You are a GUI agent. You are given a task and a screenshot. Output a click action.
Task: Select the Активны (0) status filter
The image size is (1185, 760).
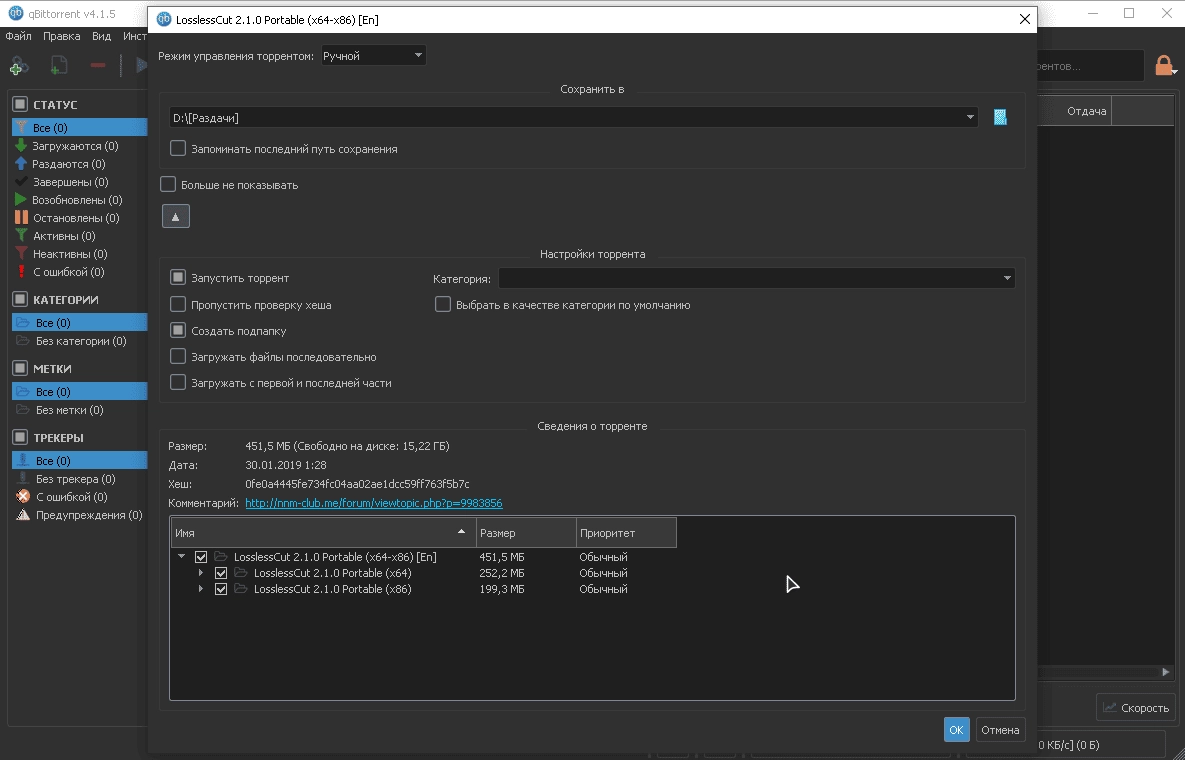tap(63, 236)
